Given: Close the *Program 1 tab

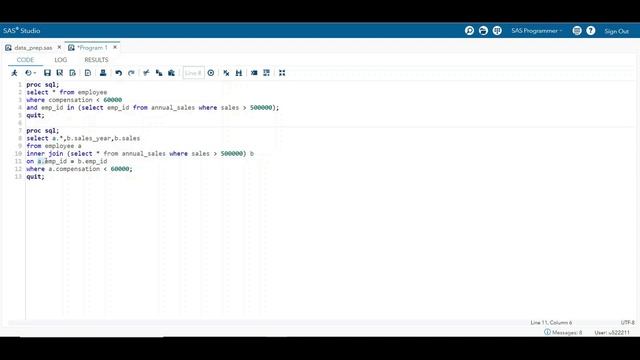Looking at the screenshot, I should pos(115,47).
